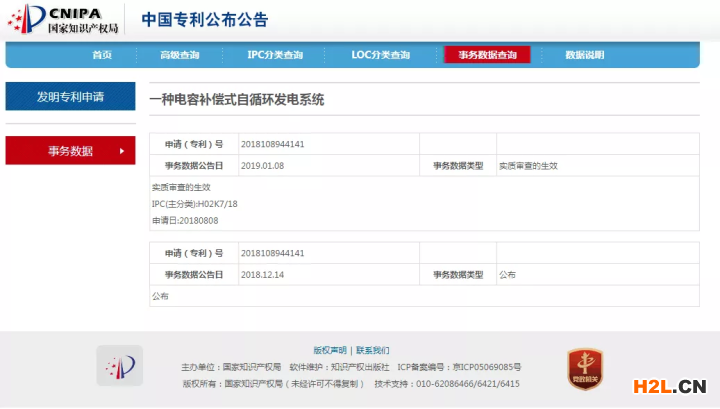
Task: Click the second record application number 2018108944141
Action: [x=273, y=253]
